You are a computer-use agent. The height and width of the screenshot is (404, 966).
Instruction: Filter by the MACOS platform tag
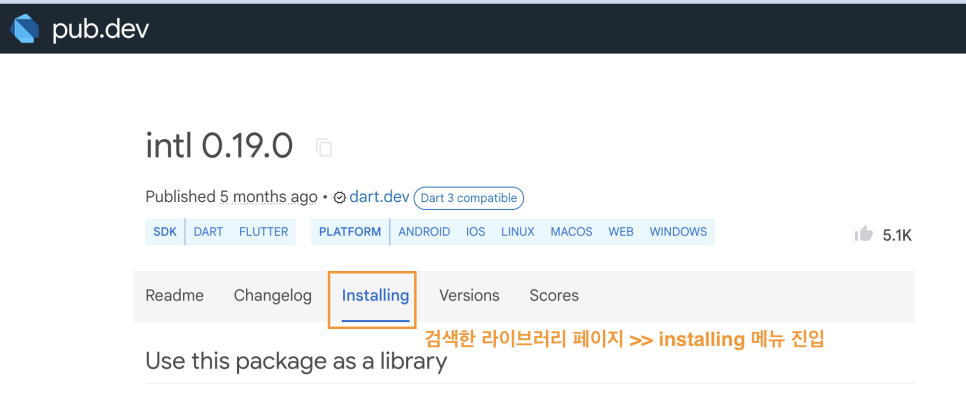point(571,232)
